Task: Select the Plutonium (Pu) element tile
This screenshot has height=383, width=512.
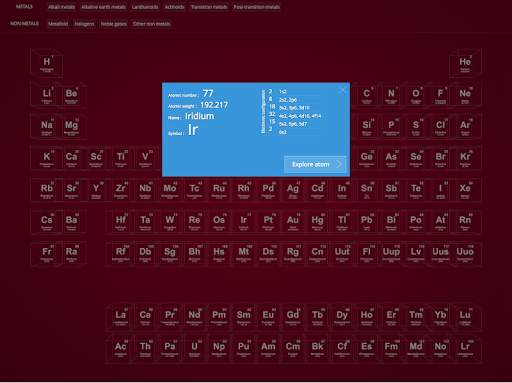Action: 244,348
